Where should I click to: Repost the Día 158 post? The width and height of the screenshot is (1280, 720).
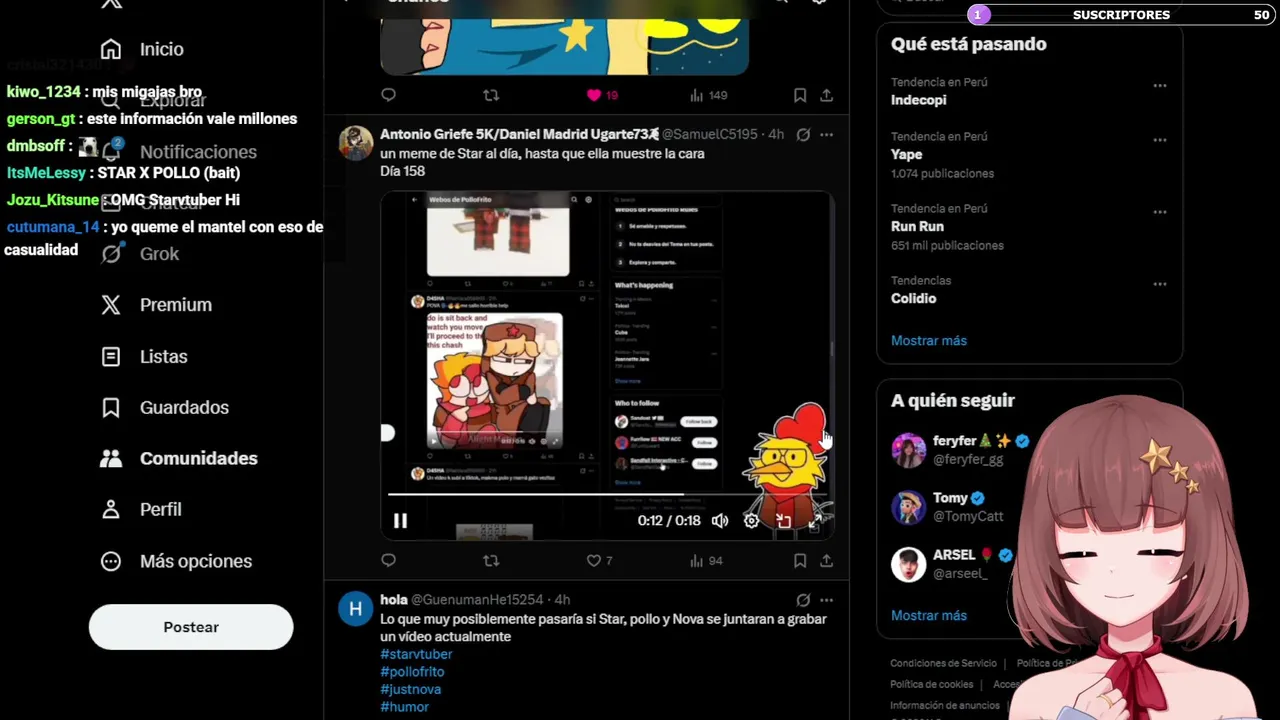(491, 561)
